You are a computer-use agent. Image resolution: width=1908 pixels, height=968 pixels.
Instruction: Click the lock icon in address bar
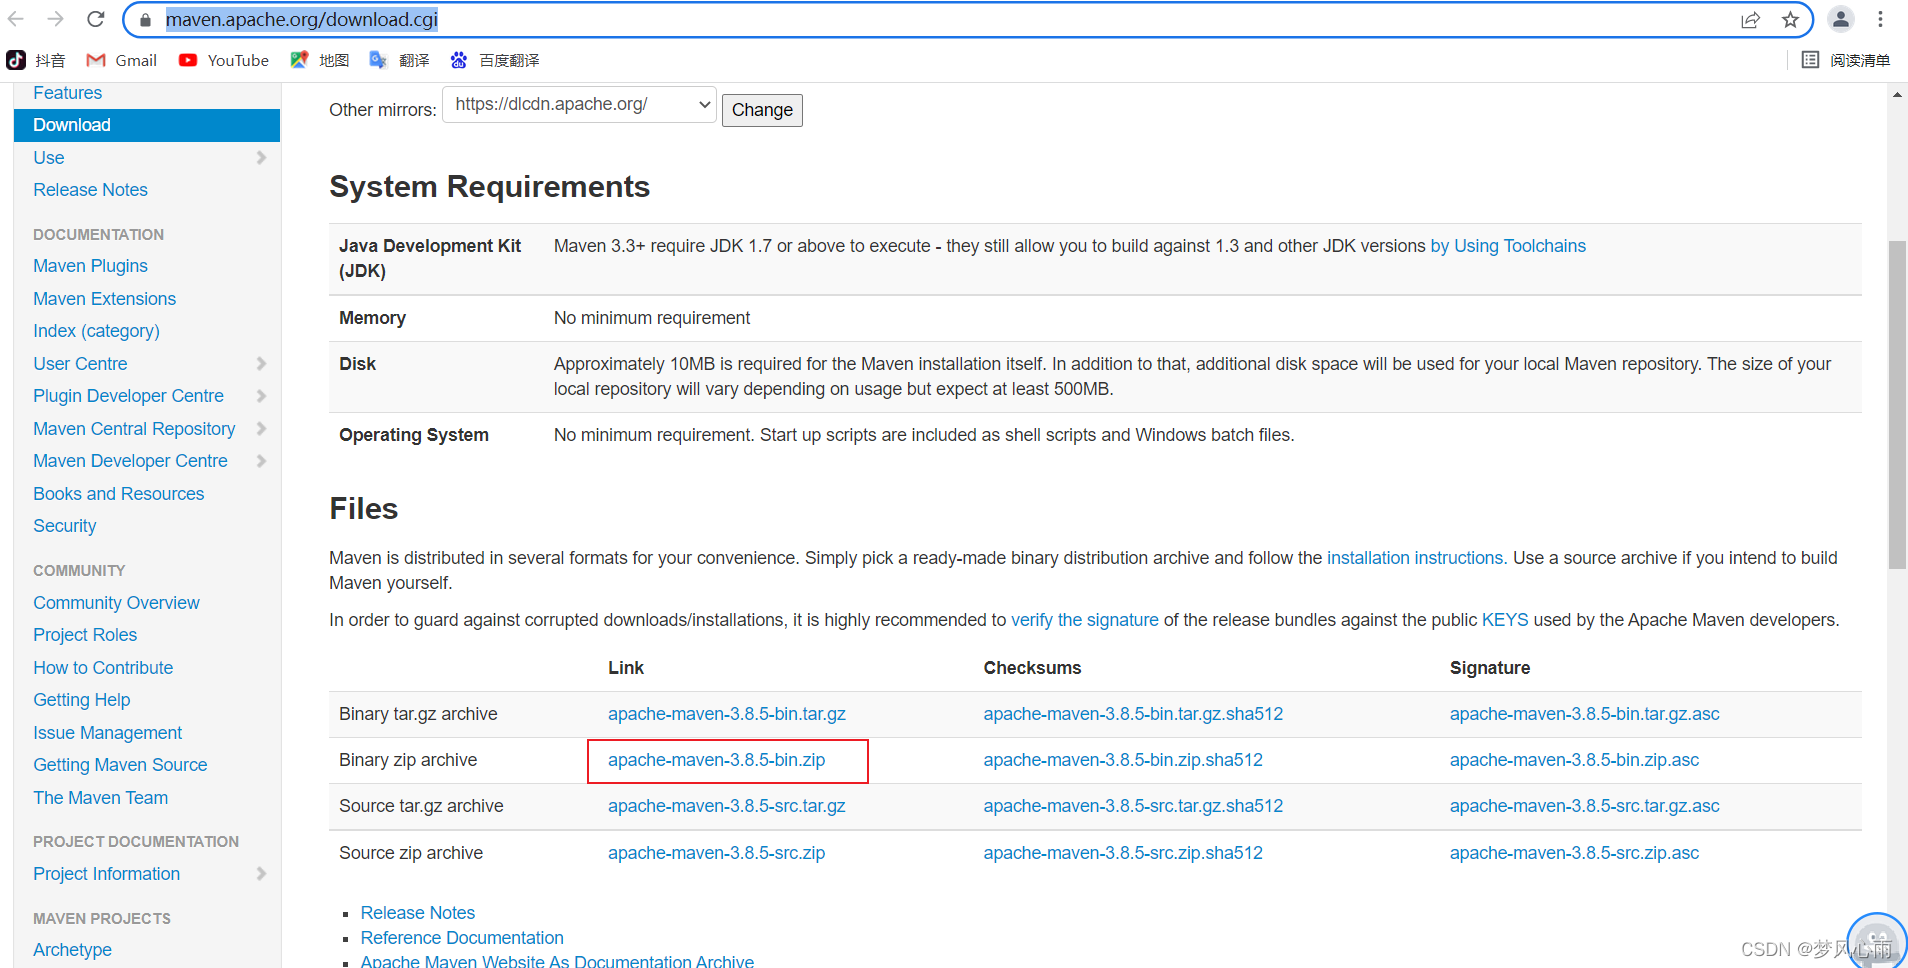[x=146, y=20]
